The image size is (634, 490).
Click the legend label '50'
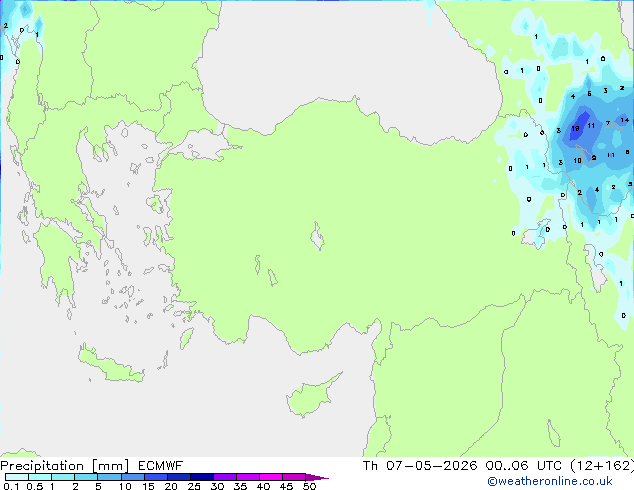(309, 486)
